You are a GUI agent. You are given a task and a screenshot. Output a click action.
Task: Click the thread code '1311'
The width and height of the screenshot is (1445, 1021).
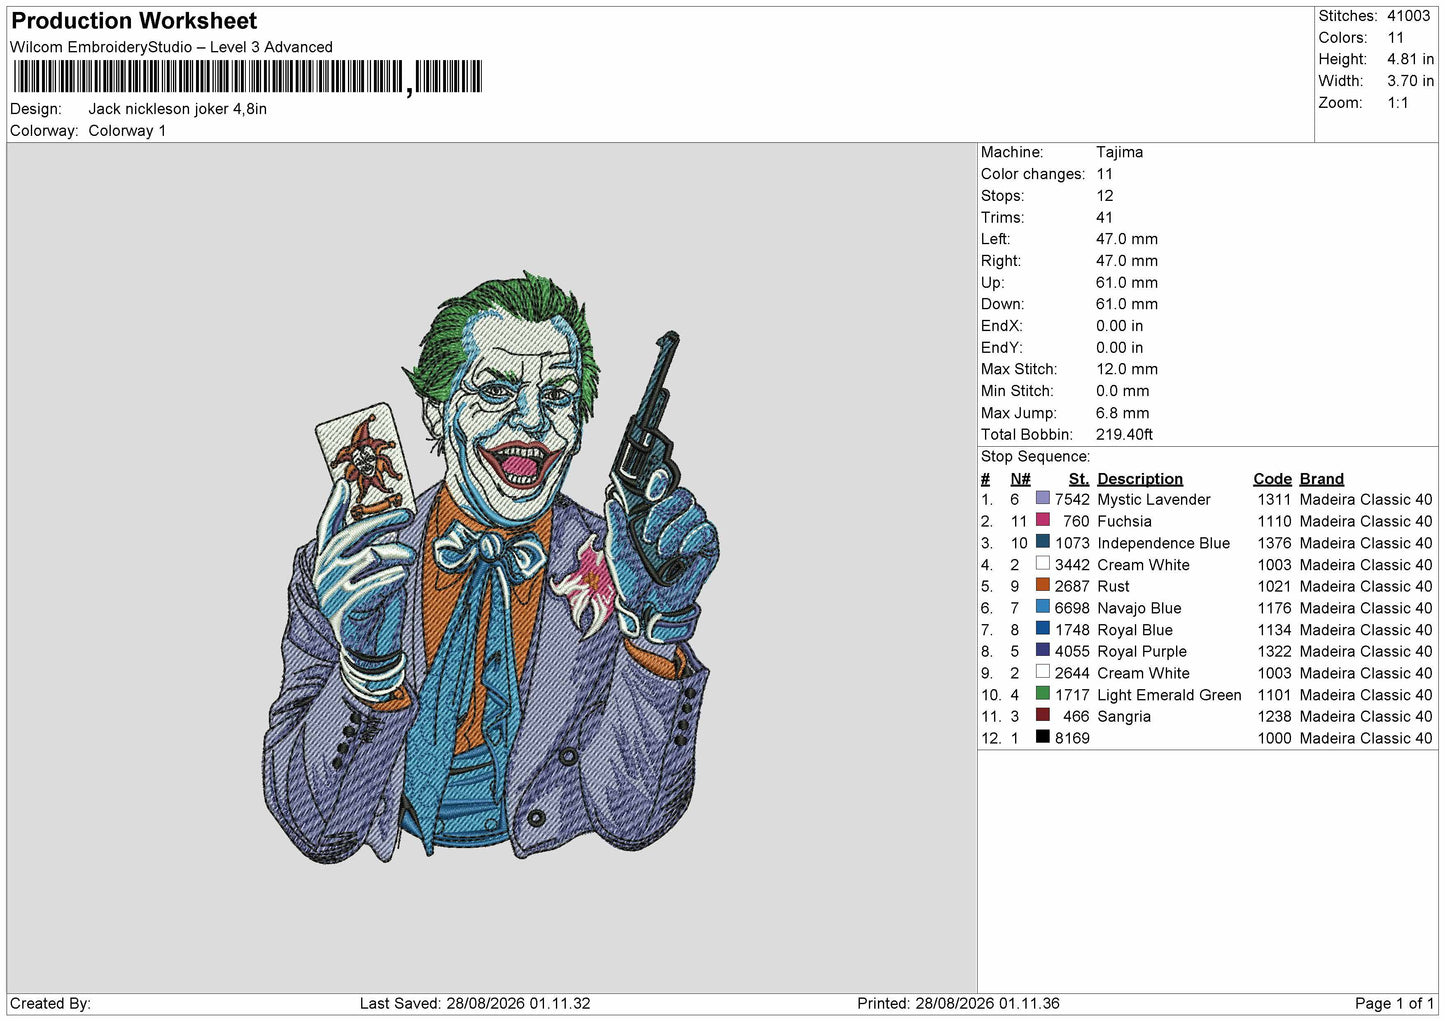pos(1274,499)
